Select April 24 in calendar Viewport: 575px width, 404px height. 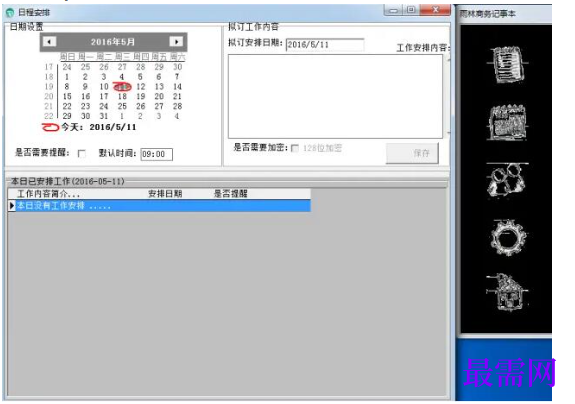point(67,67)
